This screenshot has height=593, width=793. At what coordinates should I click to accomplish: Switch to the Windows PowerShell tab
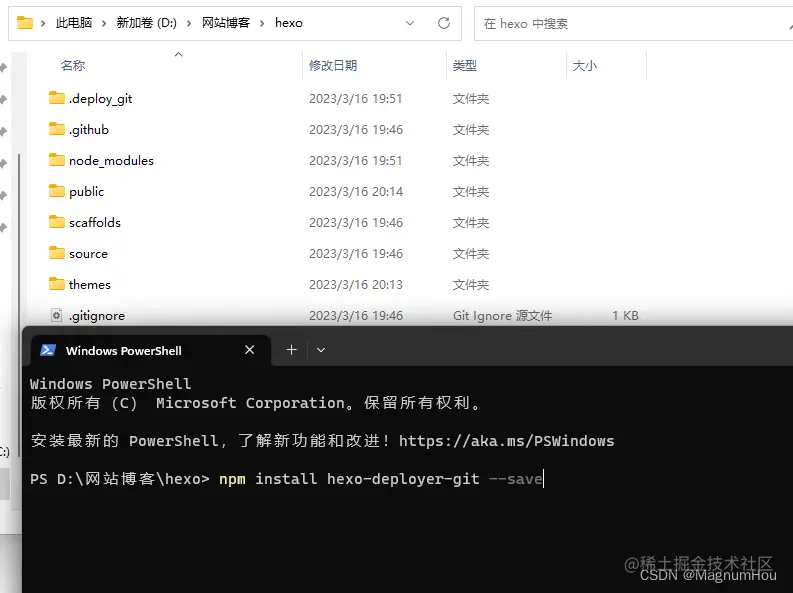tap(151, 350)
